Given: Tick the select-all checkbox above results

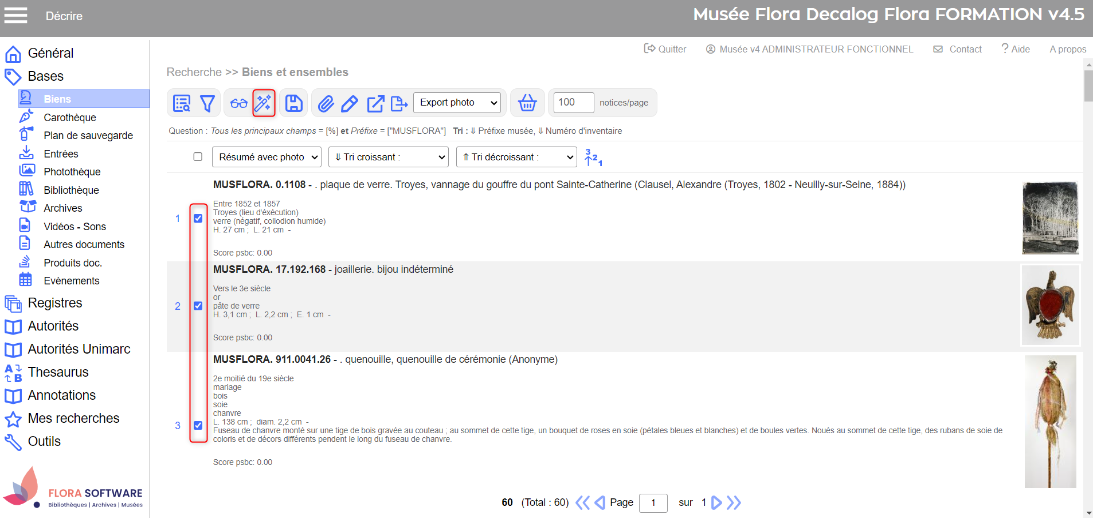Looking at the screenshot, I should tap(198, 157).
